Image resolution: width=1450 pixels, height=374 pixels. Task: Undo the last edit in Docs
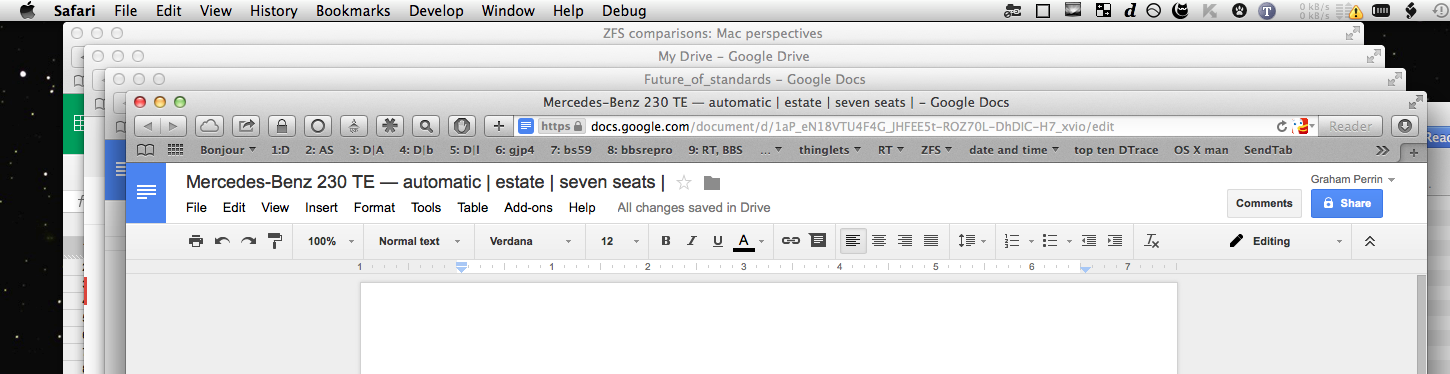(x=222, y=241)
